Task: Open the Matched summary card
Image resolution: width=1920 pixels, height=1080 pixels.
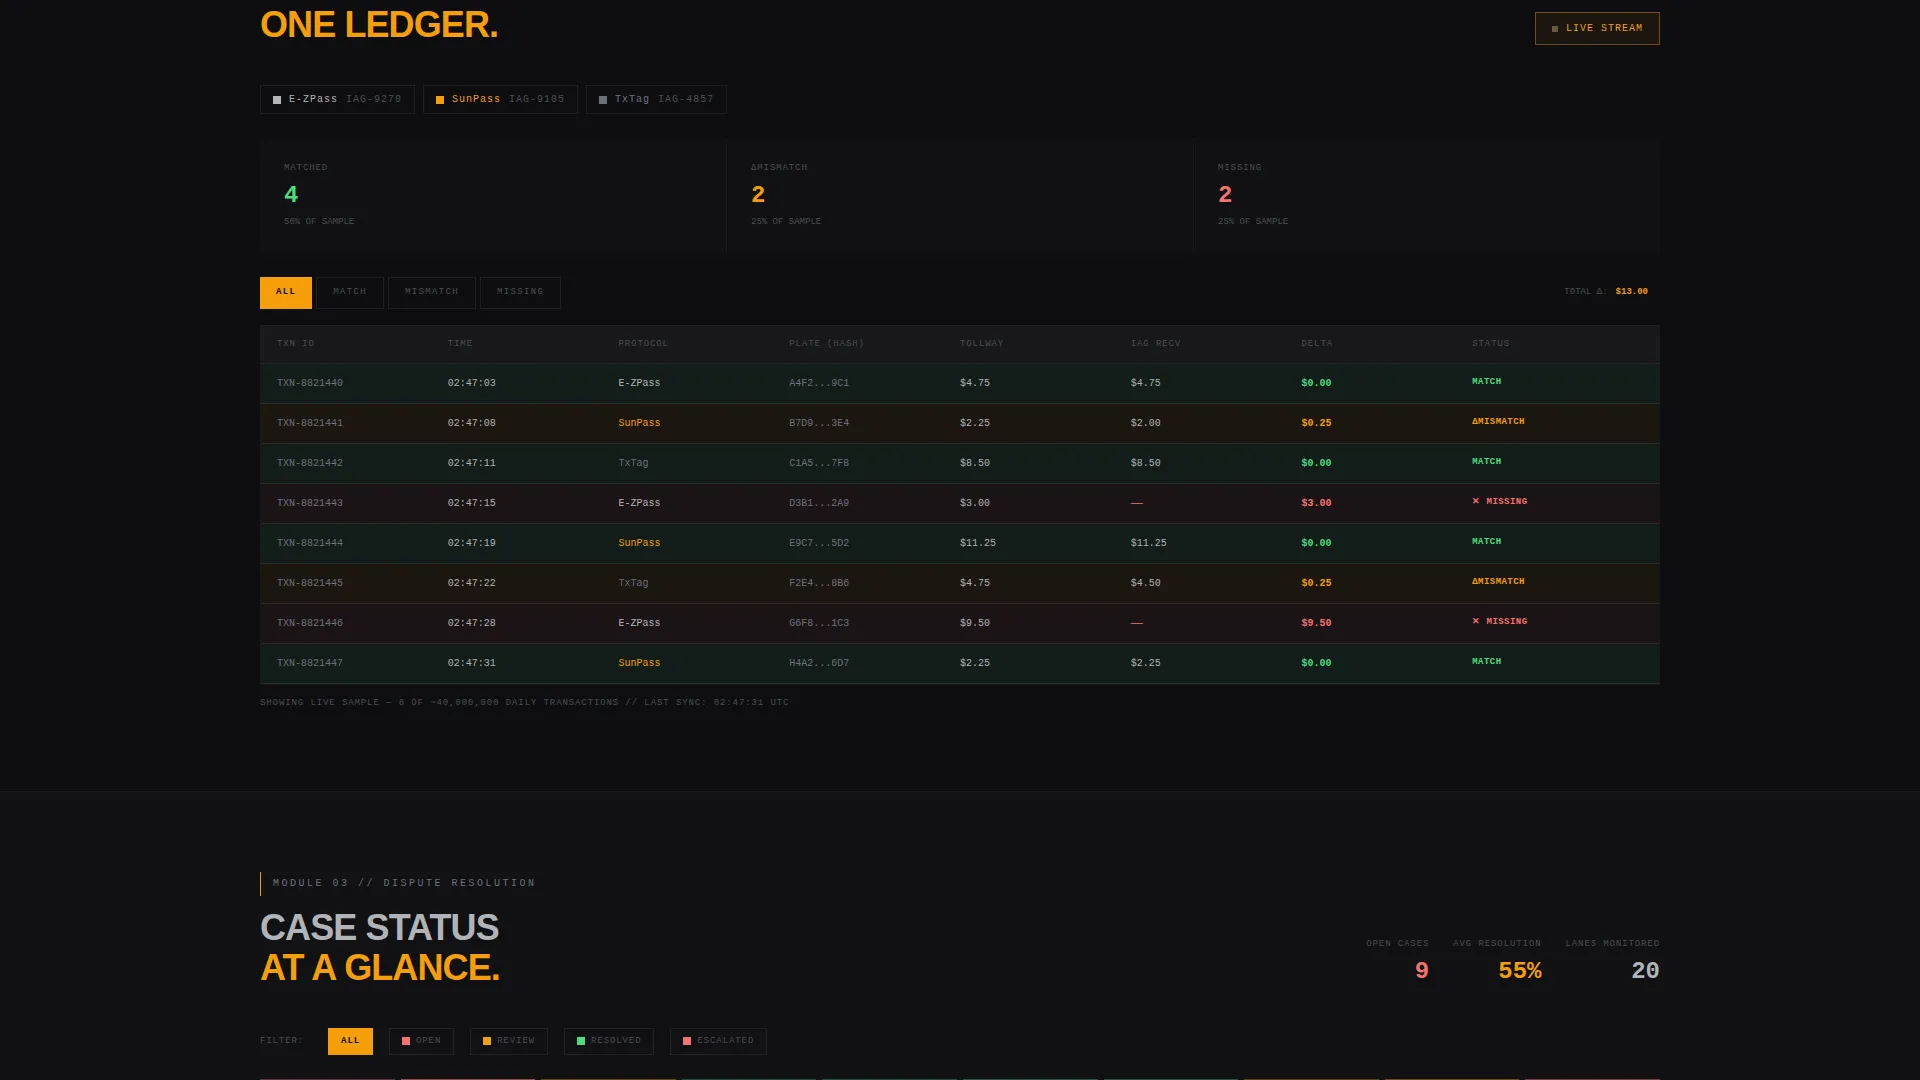Action: (x=493, y=195)
